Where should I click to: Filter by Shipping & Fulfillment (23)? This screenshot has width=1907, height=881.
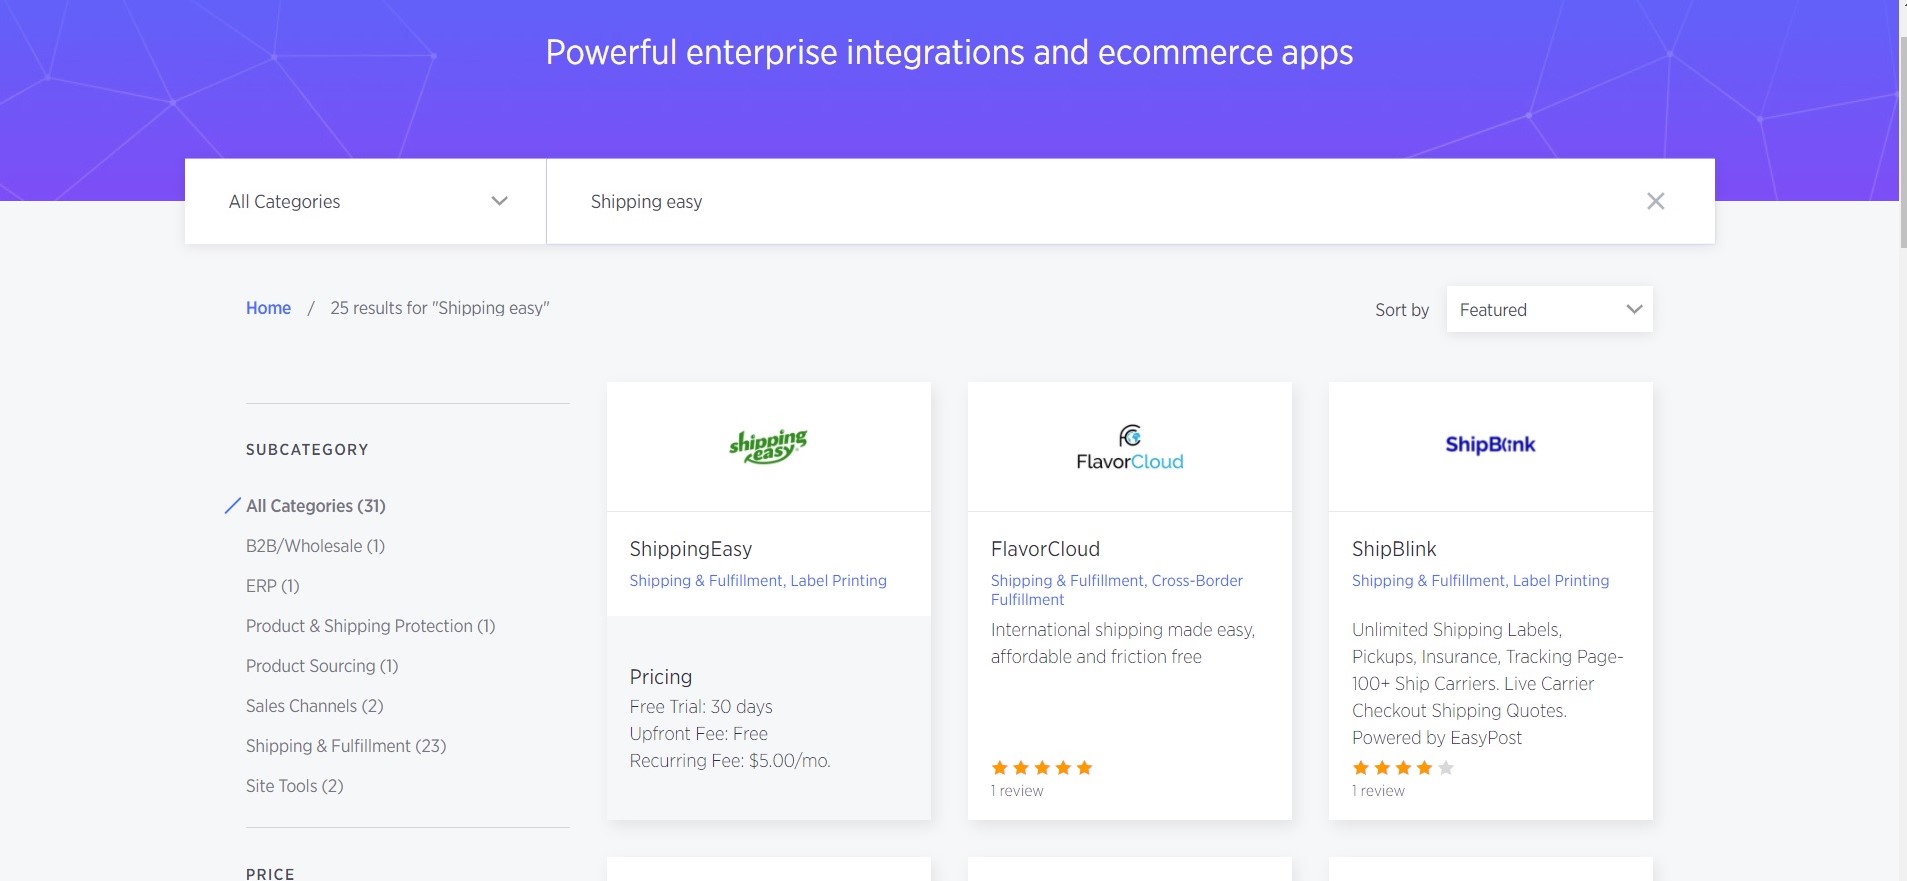(346, 746)
